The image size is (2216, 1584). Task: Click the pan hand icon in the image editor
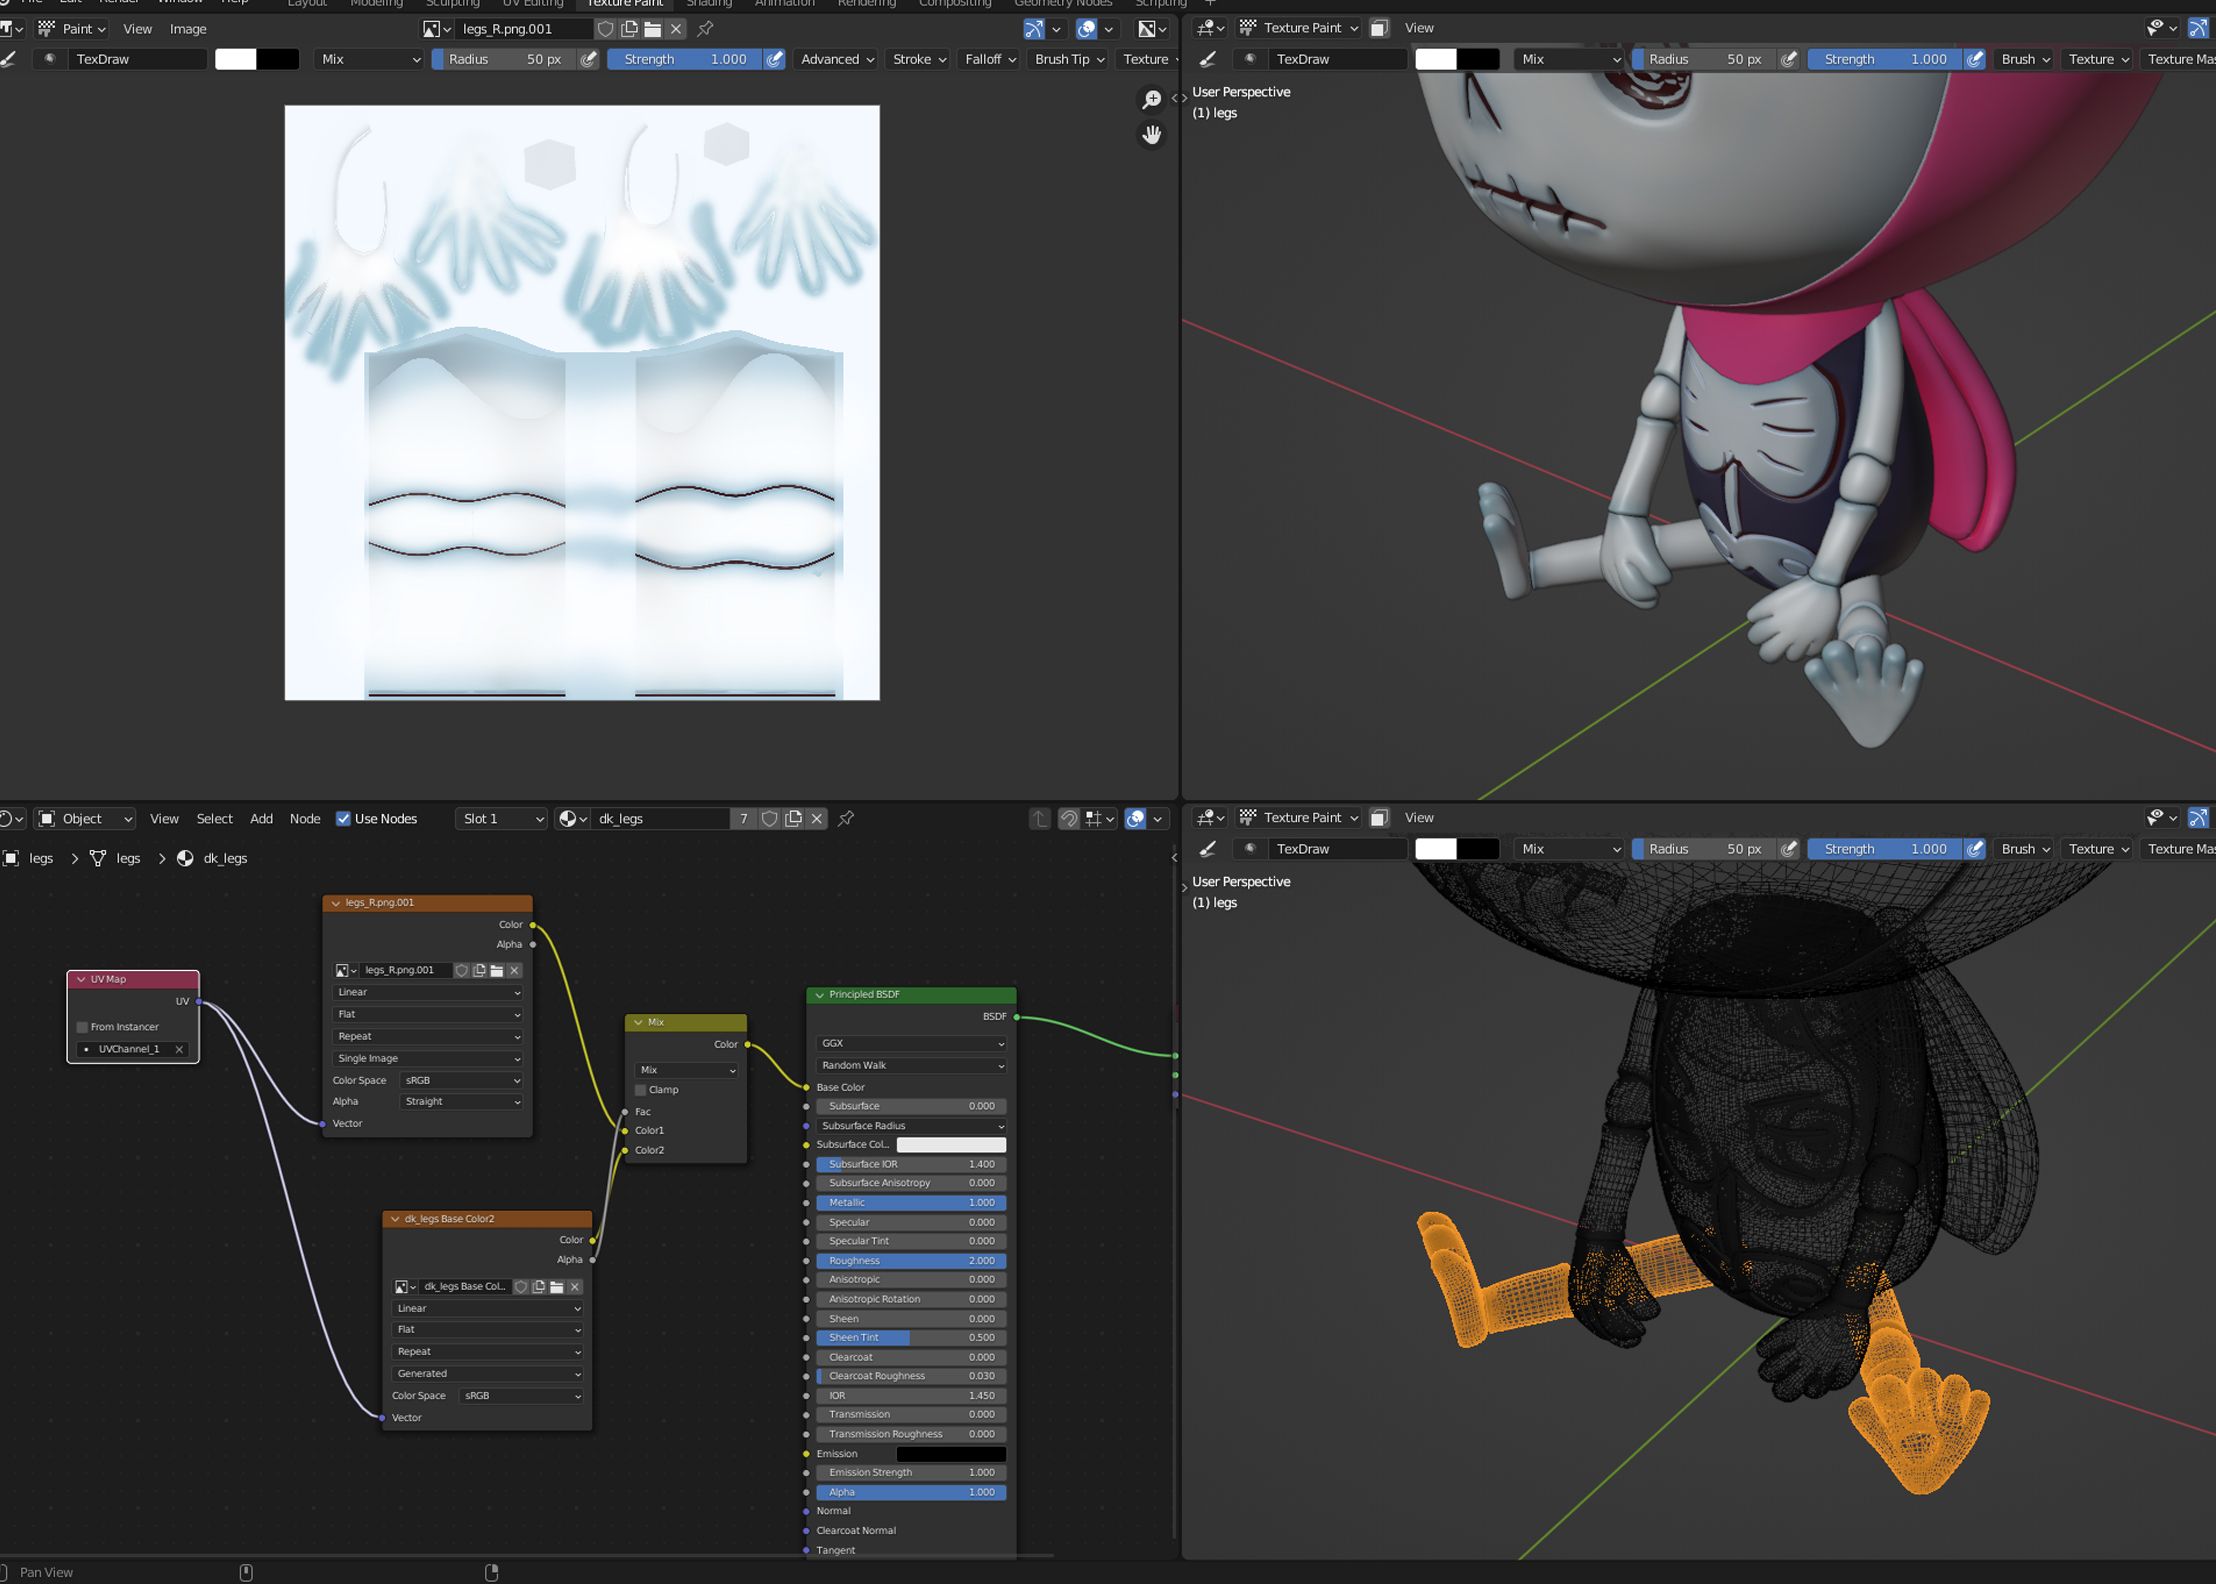click(1152, 134)
